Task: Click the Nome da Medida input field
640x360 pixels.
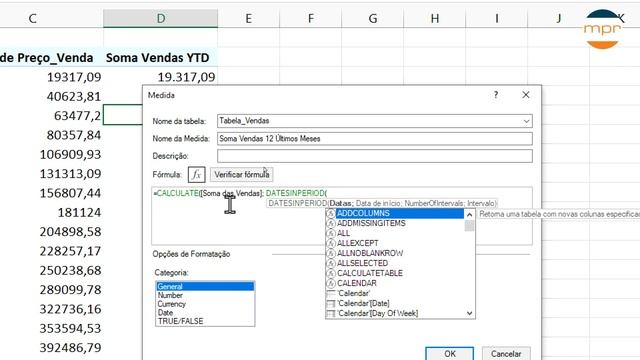Action: point(375,139)
